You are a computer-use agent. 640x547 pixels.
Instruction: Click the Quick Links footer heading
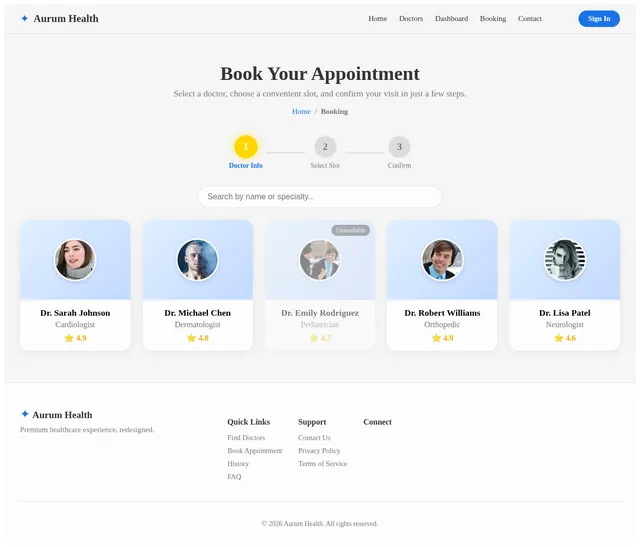(x=249, y=422)
